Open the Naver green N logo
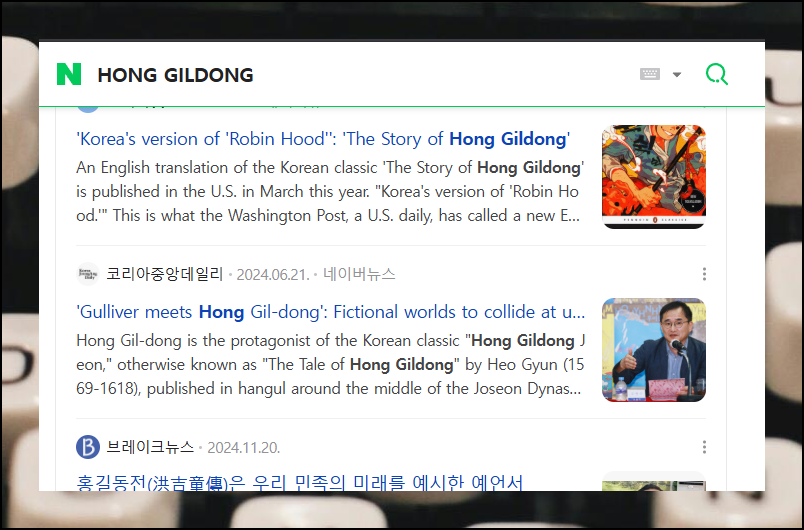The width and height of the screenshot is (804, 530). pyautogui.click(x=69, y=74)
